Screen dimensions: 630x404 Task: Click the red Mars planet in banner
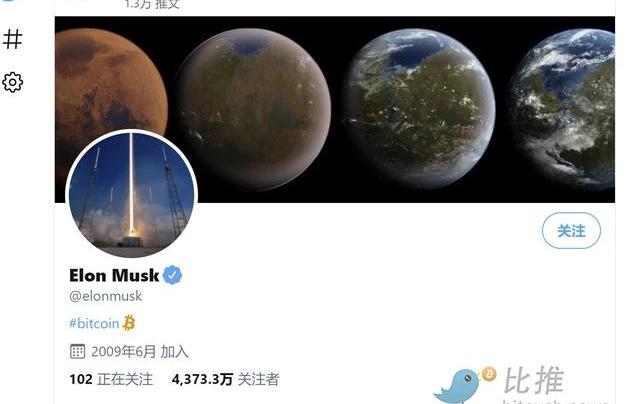[x=110, y=88]
